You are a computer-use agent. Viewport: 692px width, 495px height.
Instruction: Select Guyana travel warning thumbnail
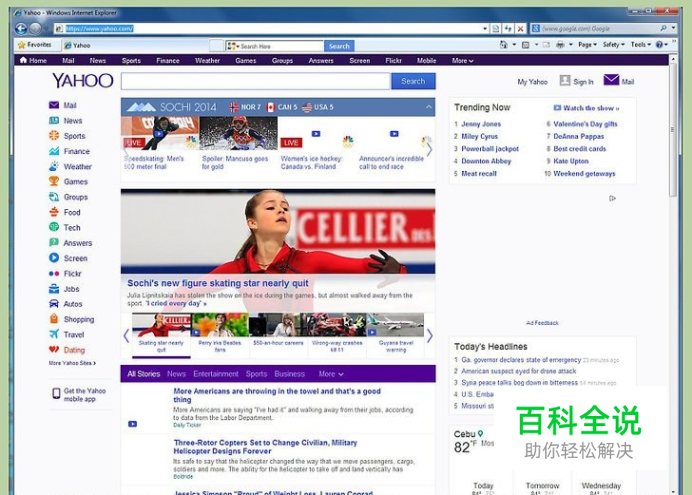tap(395, 334)
